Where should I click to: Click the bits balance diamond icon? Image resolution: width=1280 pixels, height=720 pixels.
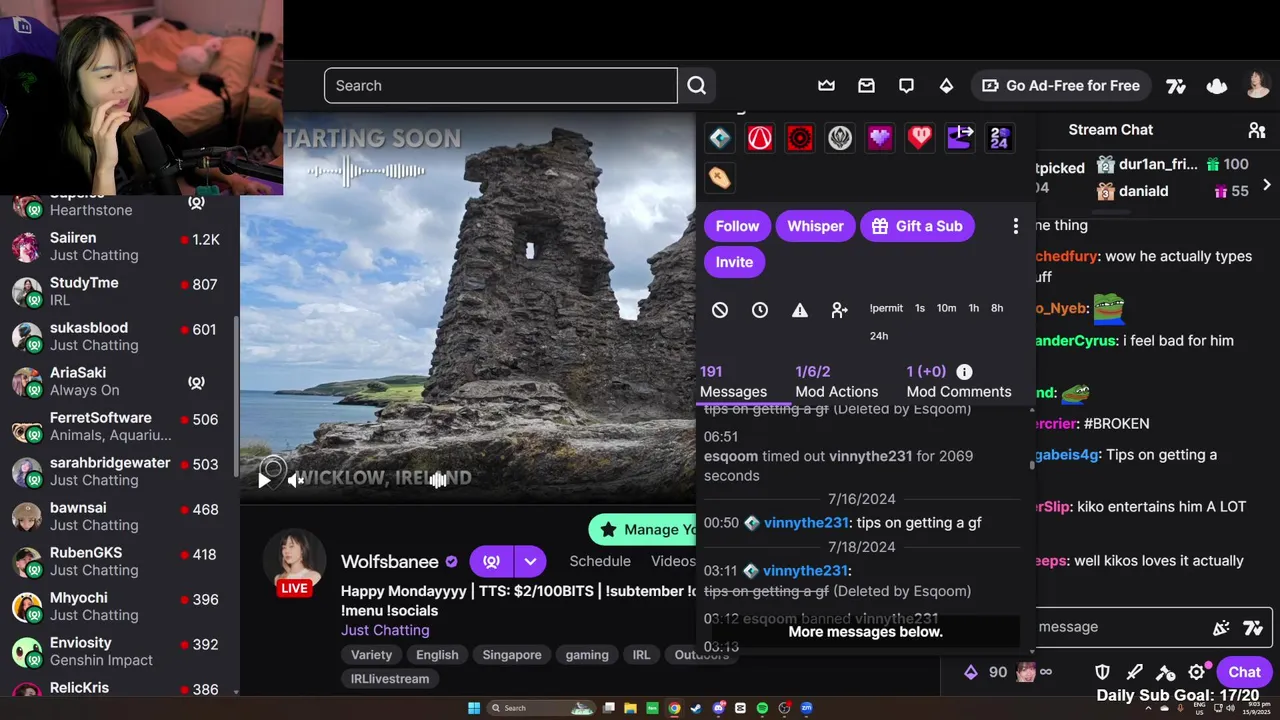pyautogui.click(x=970, y=672)
